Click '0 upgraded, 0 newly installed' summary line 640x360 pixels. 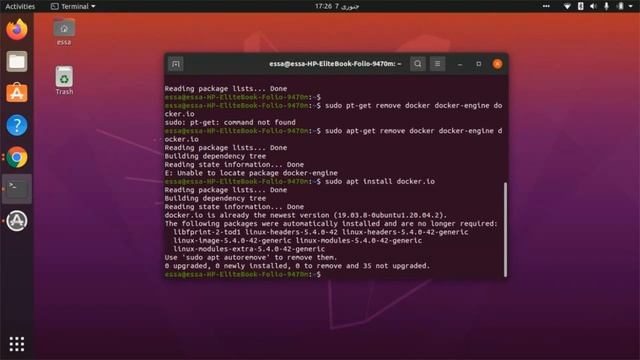[297, 266]
